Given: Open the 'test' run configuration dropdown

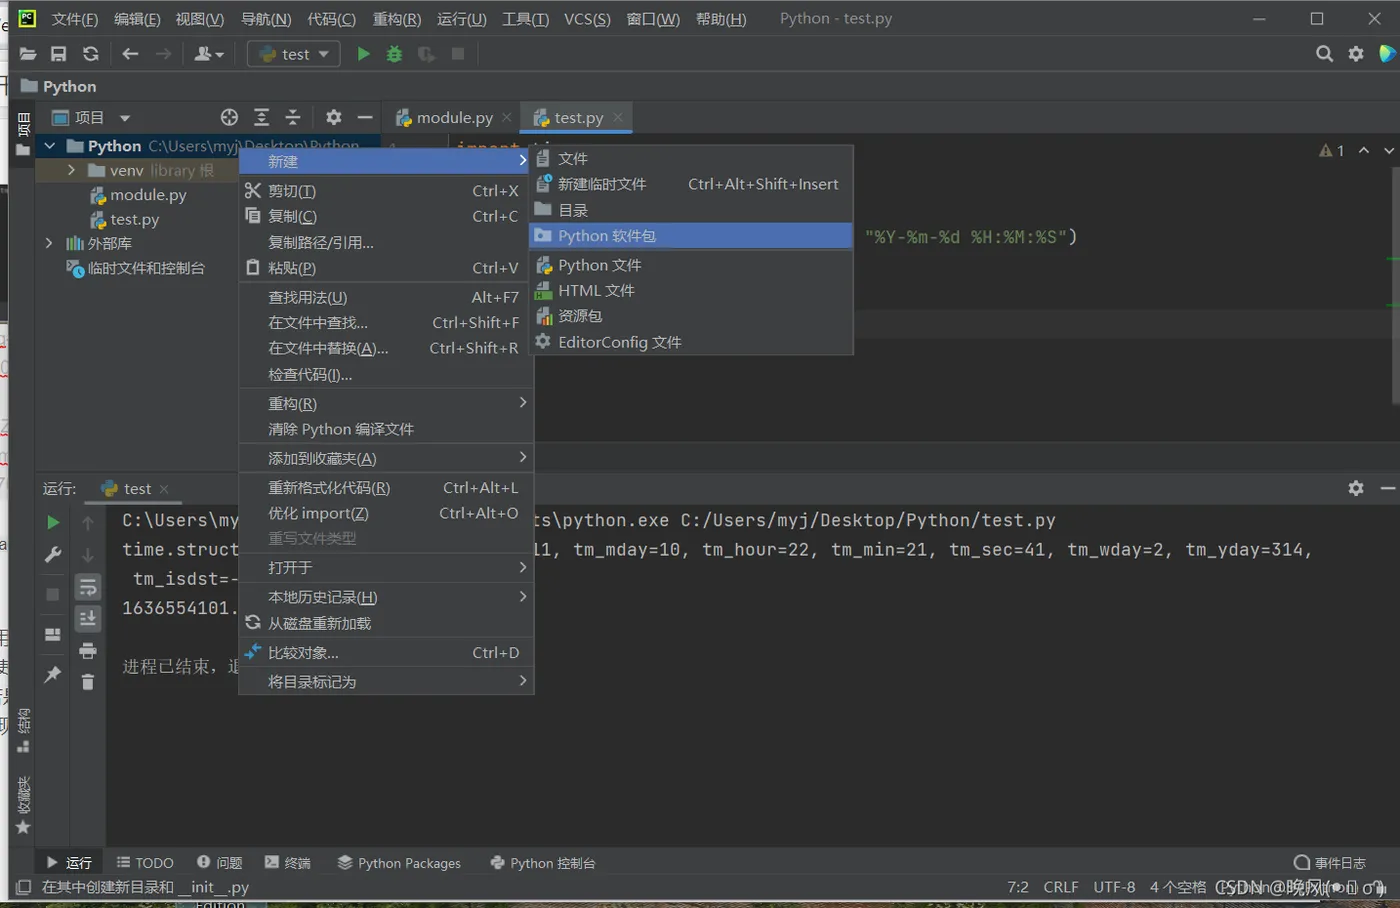Looking at the screenshot, I should pos(294,54).
